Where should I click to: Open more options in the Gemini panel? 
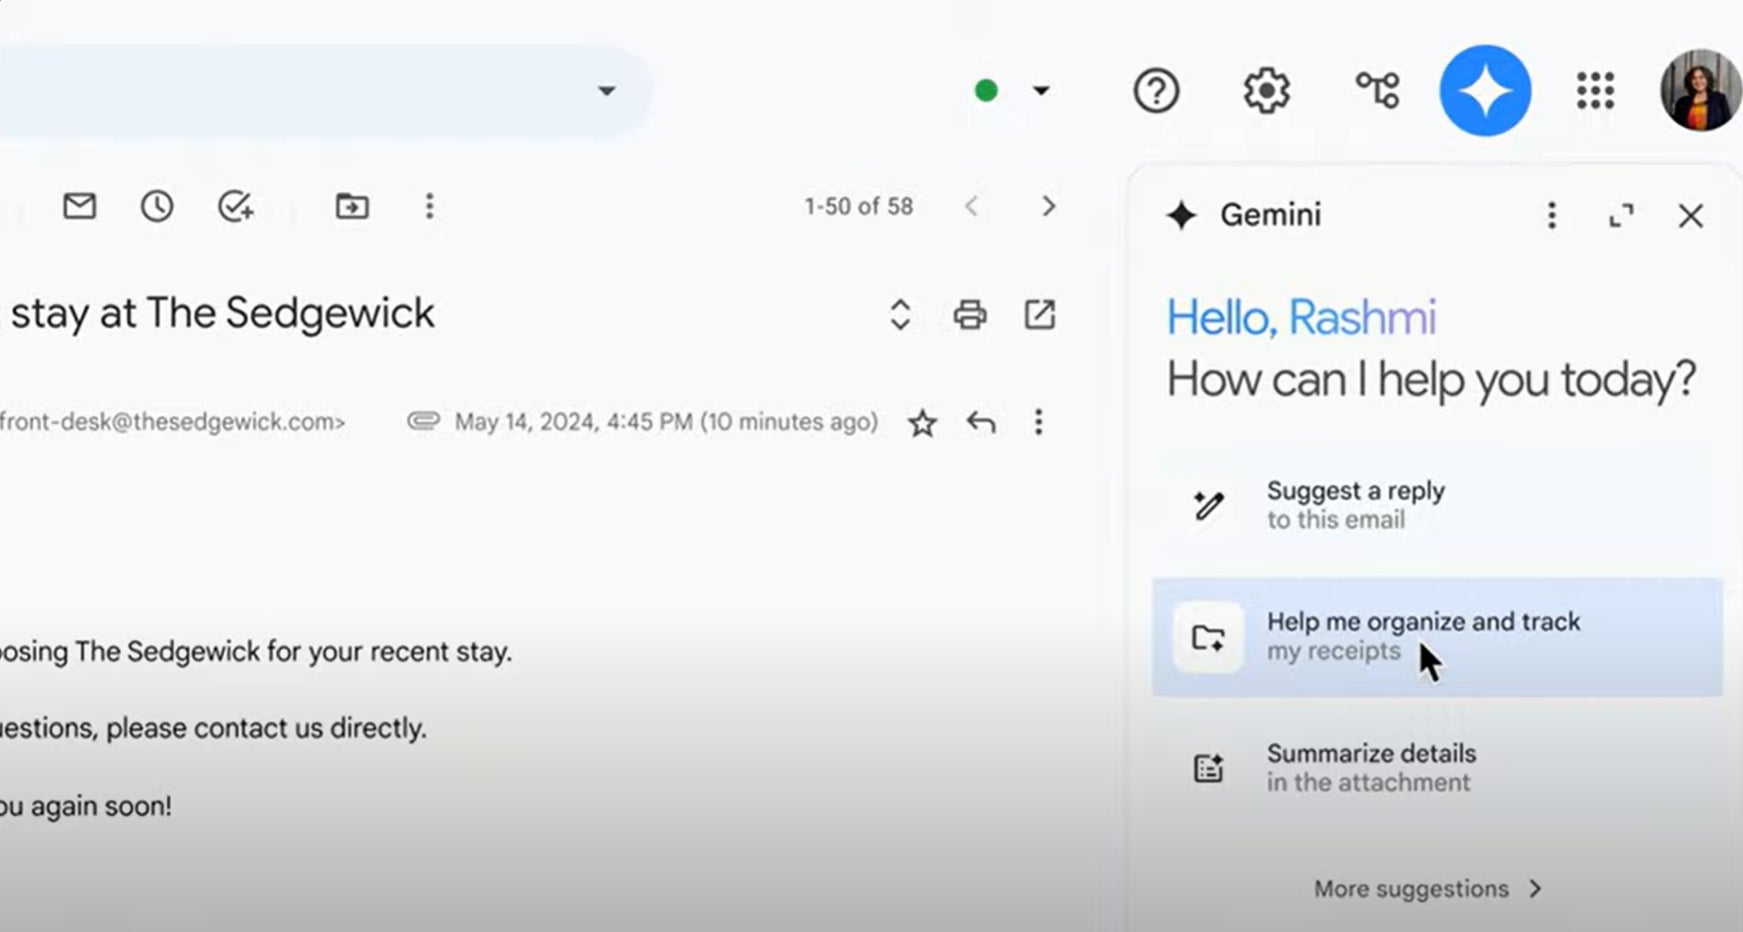(1551, 215)
